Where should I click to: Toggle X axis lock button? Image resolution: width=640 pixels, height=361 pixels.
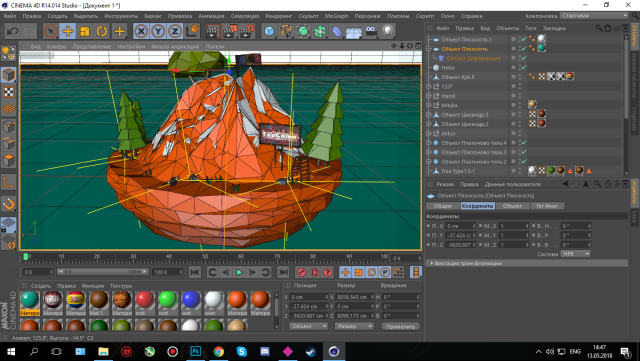pos(141,31)
